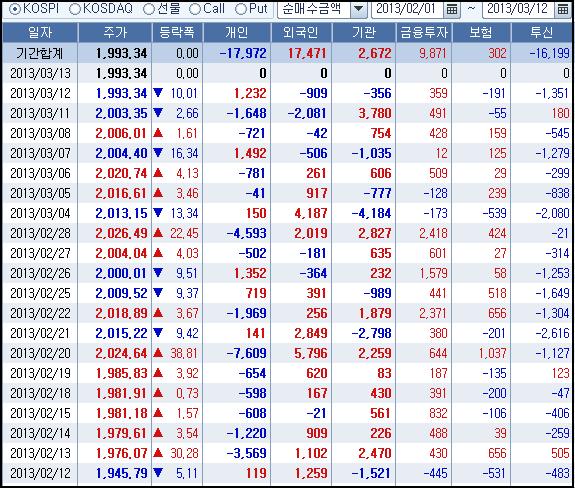The width and height of the screenshot is (575, 490).
Task: Open the end date calendar picker icon
Action: click(563, 9)
